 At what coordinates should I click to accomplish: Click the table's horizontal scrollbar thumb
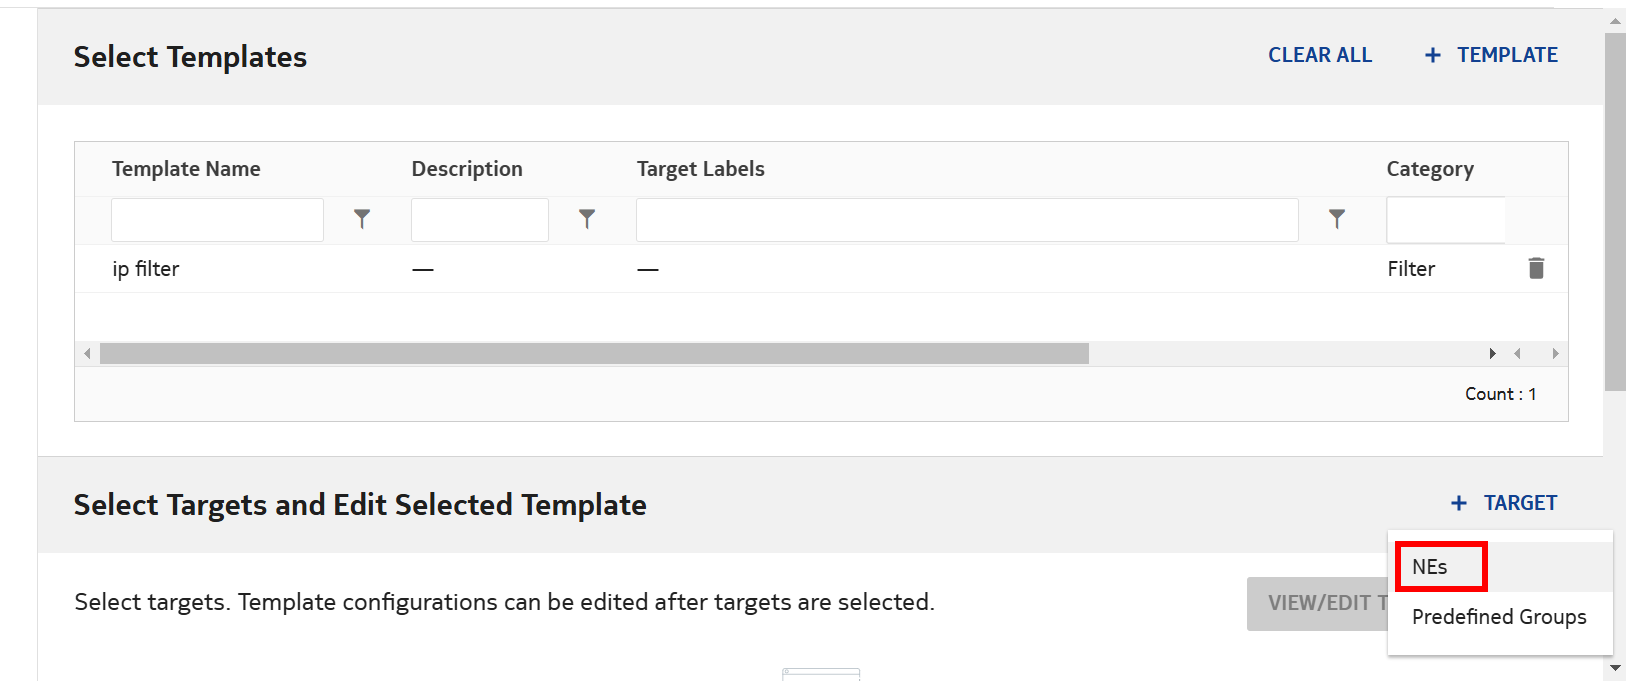[x=594, y=354]
